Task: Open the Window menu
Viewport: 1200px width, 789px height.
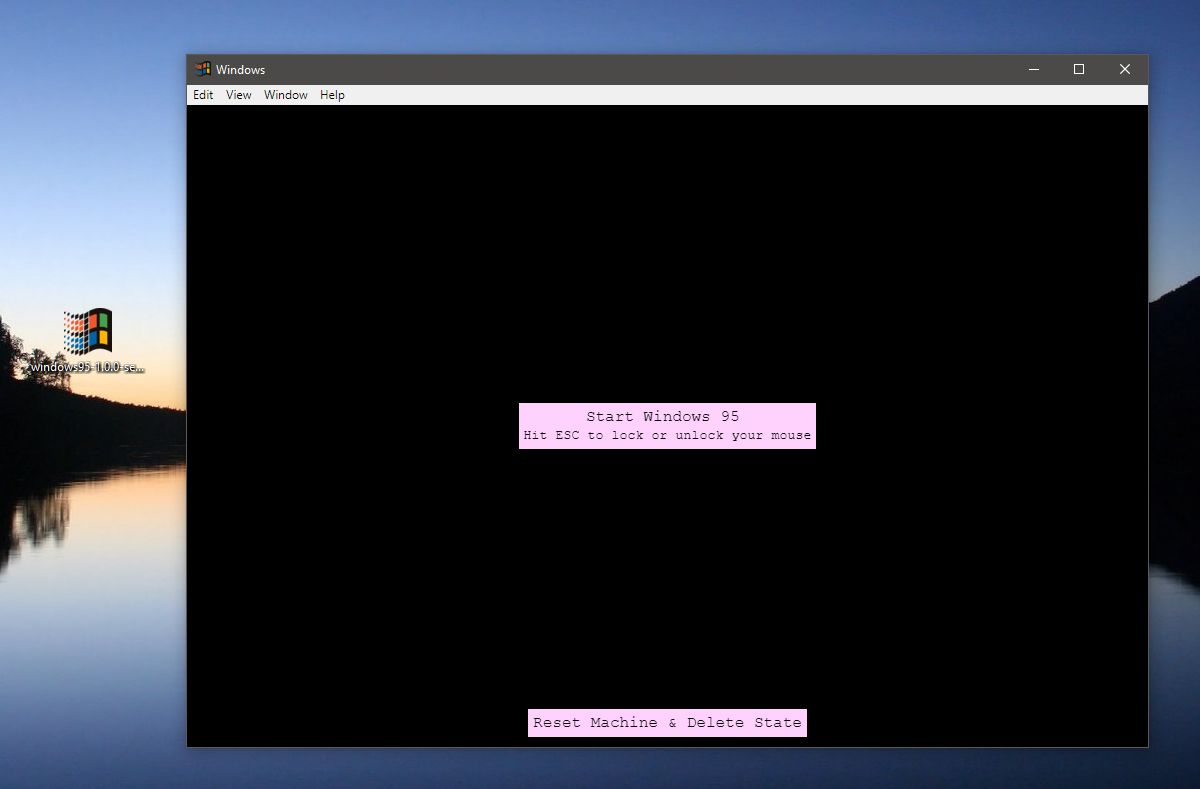Action: tap(286, 95)
